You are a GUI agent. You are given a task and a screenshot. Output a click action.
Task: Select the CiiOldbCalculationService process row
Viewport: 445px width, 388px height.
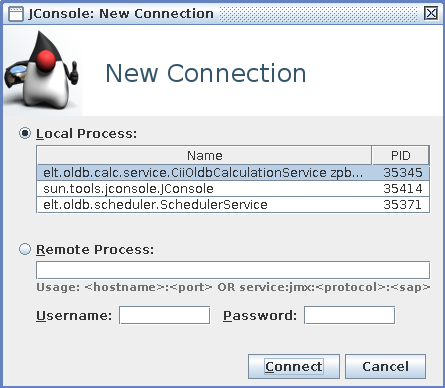[x=233, y=173]
